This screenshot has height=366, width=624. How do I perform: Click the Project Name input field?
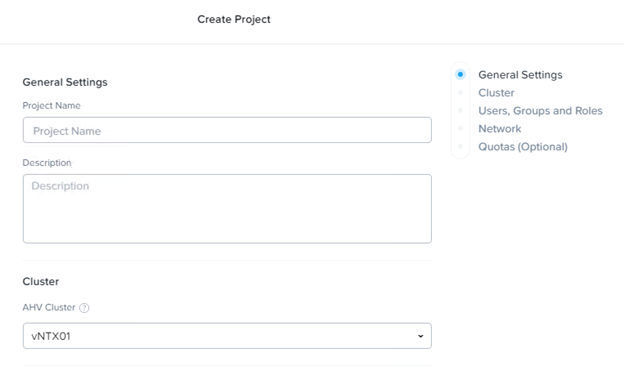click(x=227, y=130)
